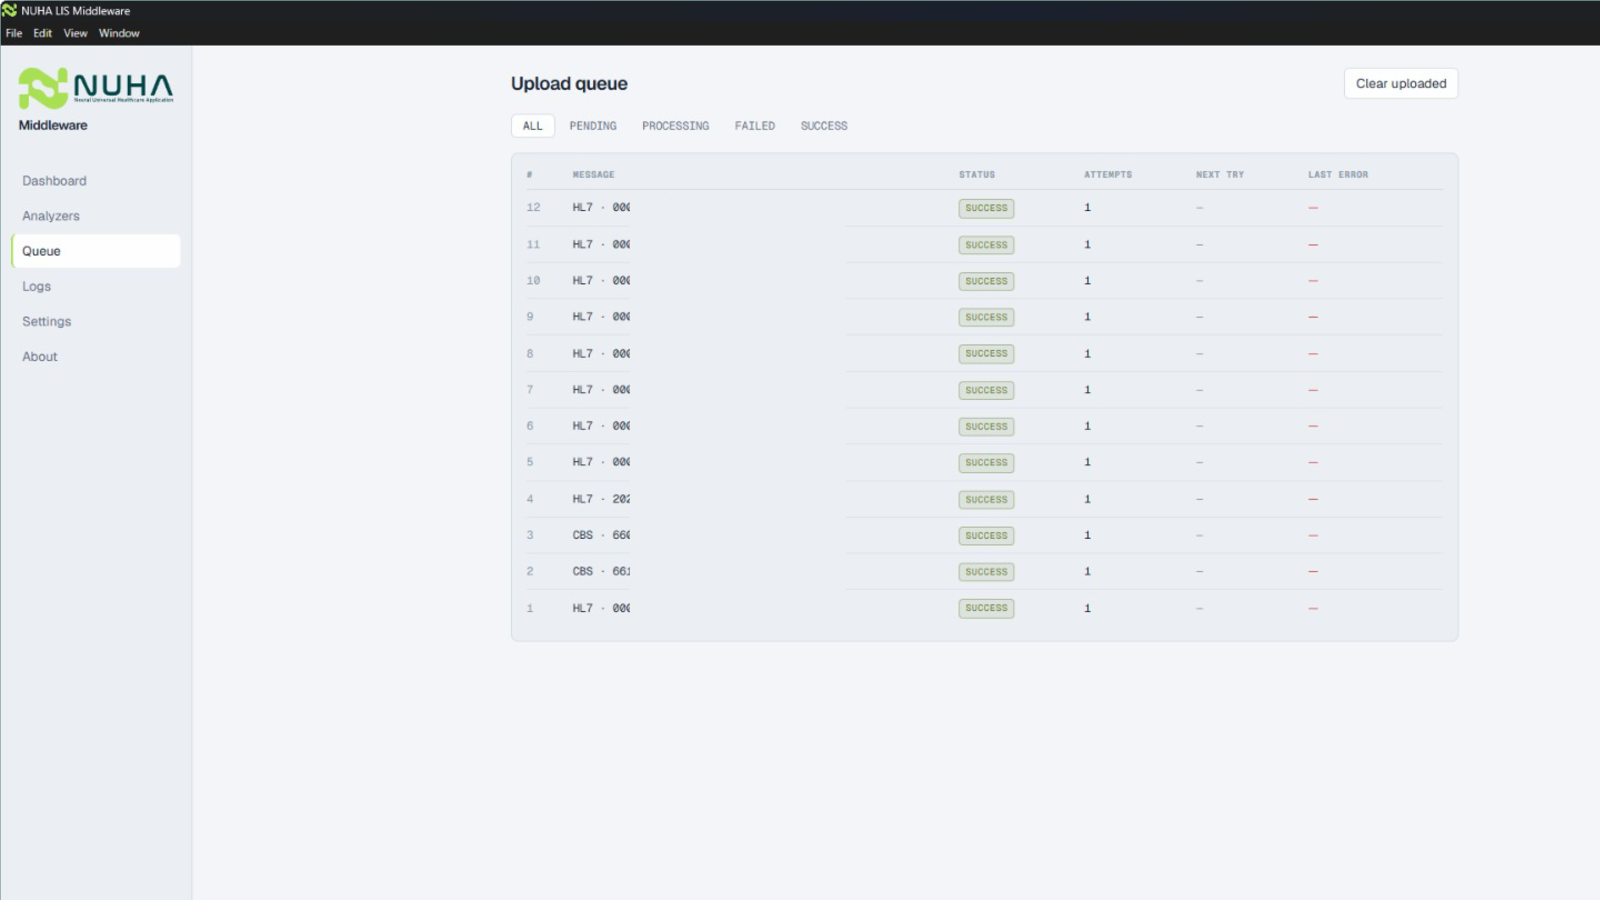Open the View menu

(x=75, y=33)
